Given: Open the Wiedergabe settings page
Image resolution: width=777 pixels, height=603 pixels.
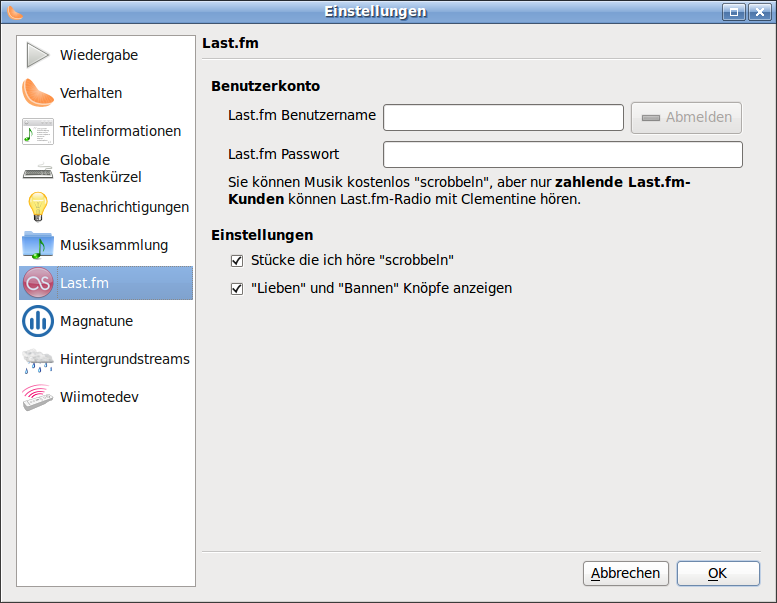Looking at the screenshot, I should [106, 55].
